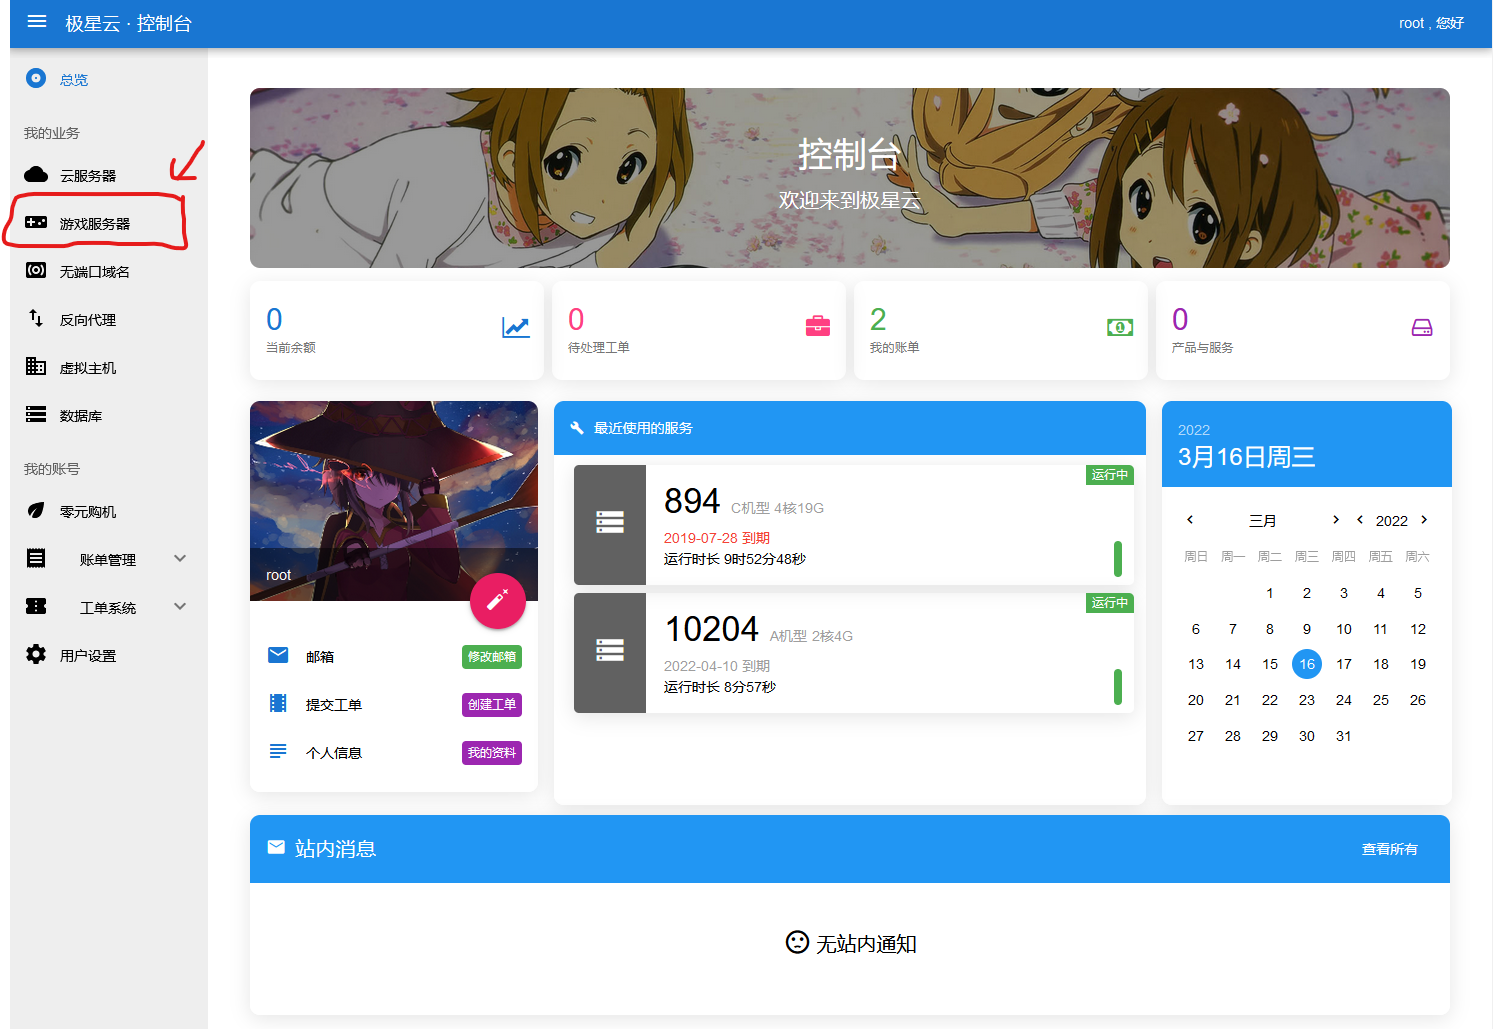Go to next month in calendar

coord(1336,519)
